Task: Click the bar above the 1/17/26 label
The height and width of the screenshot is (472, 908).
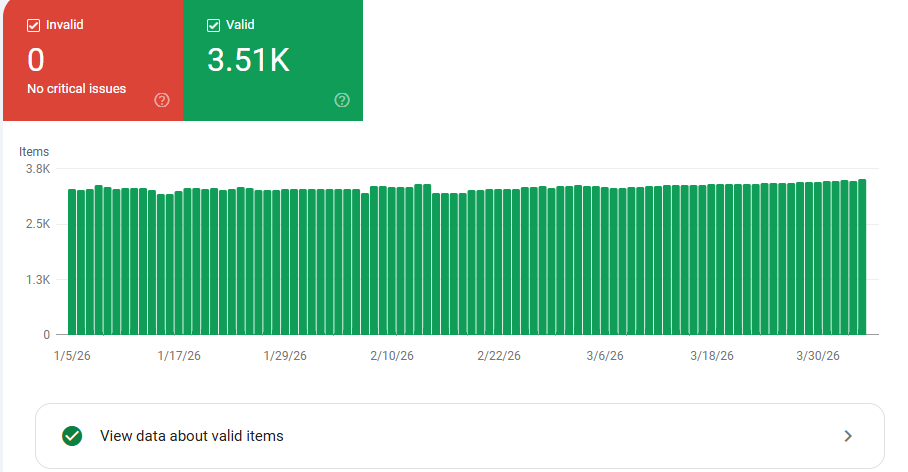Action: click(x=179, y=260)
